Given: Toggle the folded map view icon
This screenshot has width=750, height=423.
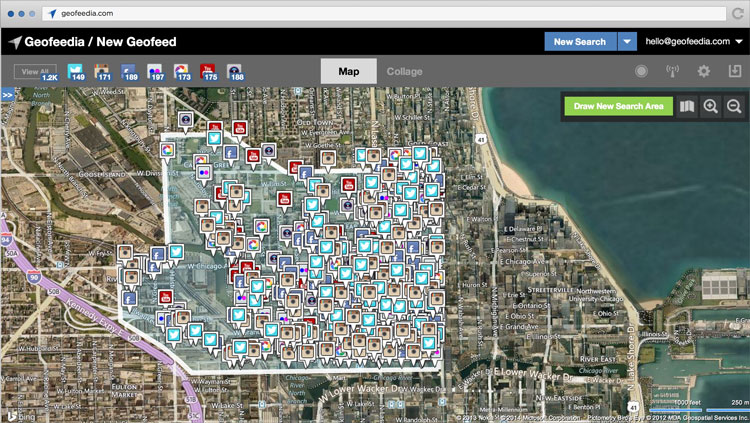Looking at the screenshot, I should (x=687, y=106).
